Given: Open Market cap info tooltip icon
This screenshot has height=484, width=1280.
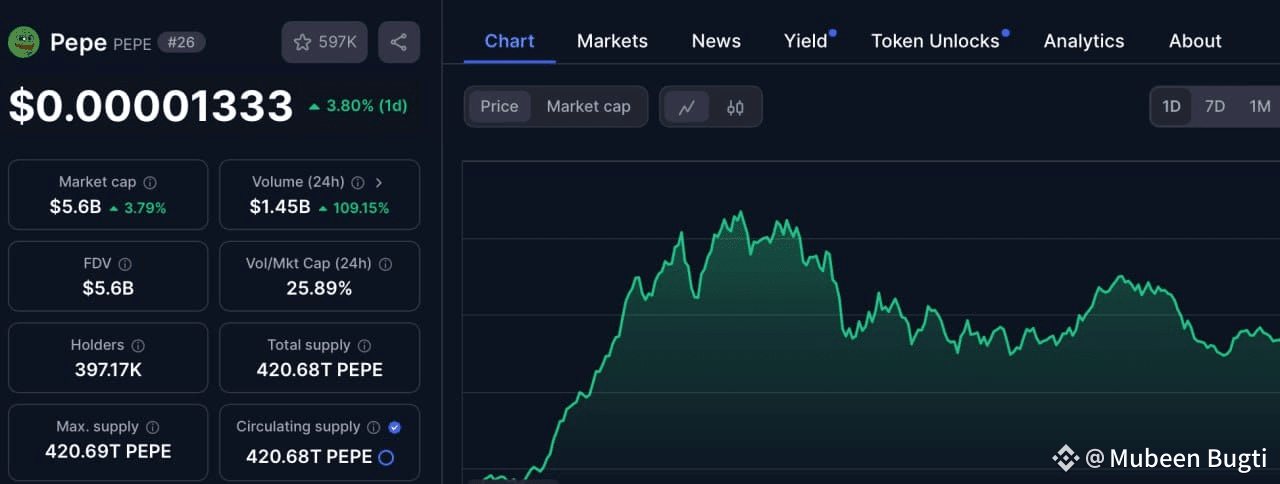Looking at the screenshot, I should click(150, 183).
